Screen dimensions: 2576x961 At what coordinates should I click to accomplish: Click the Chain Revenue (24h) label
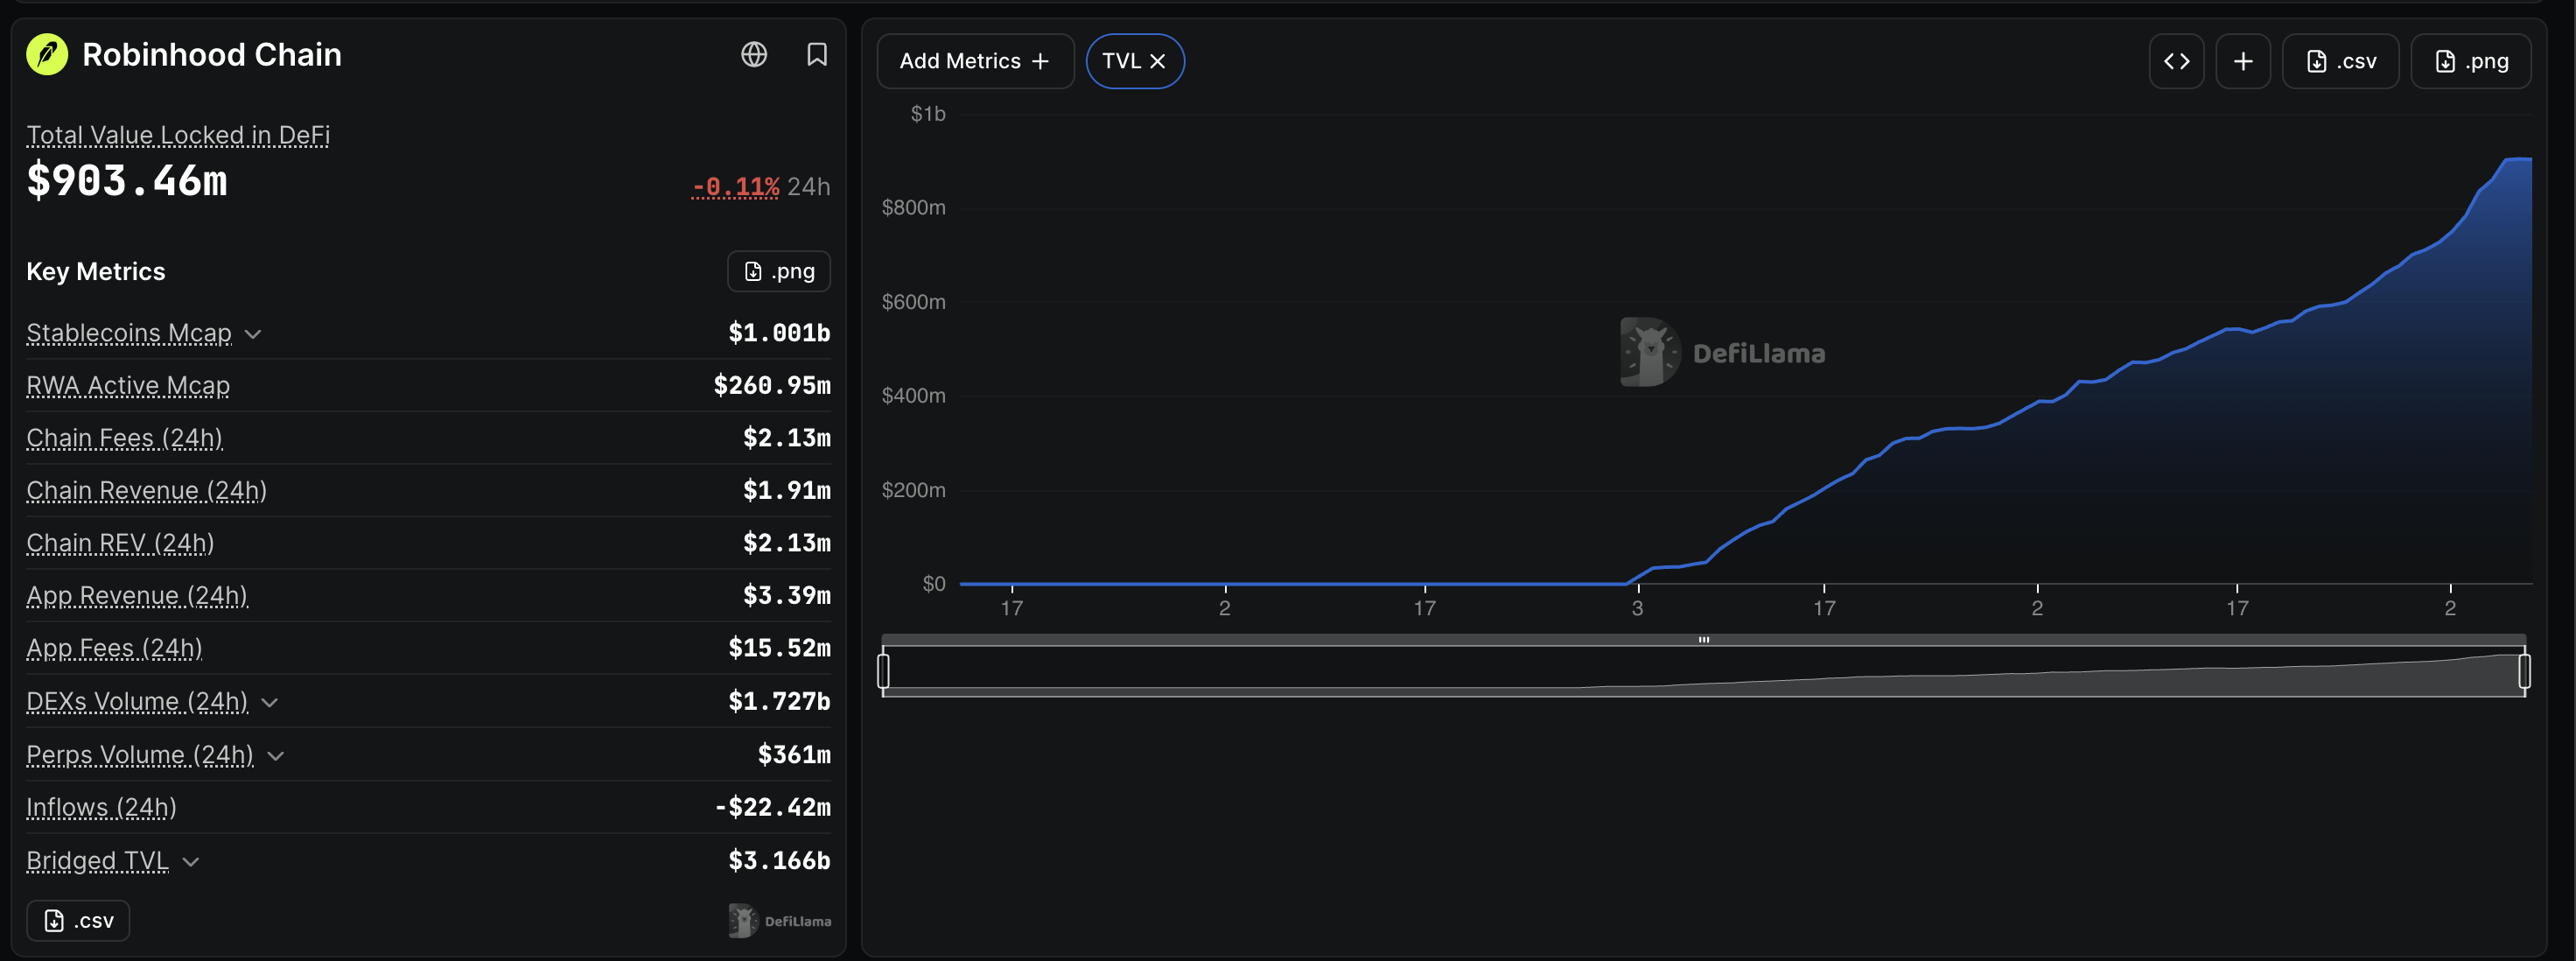pos(146,490)
